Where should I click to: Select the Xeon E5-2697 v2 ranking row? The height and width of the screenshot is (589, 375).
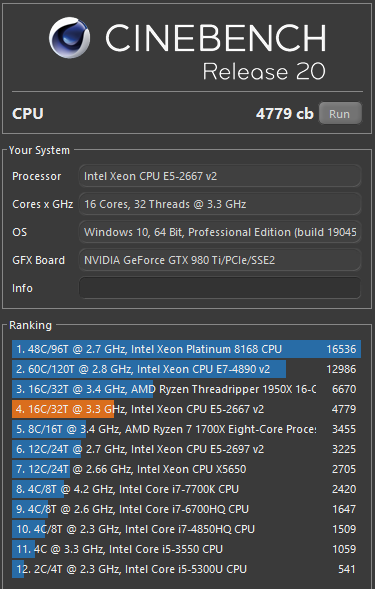click(186, 449)
